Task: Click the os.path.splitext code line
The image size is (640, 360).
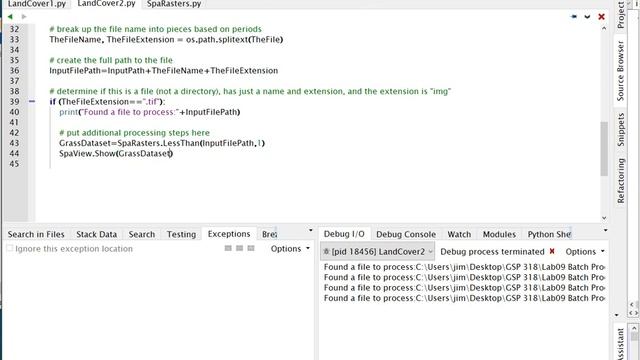Action: coord(166,40)
